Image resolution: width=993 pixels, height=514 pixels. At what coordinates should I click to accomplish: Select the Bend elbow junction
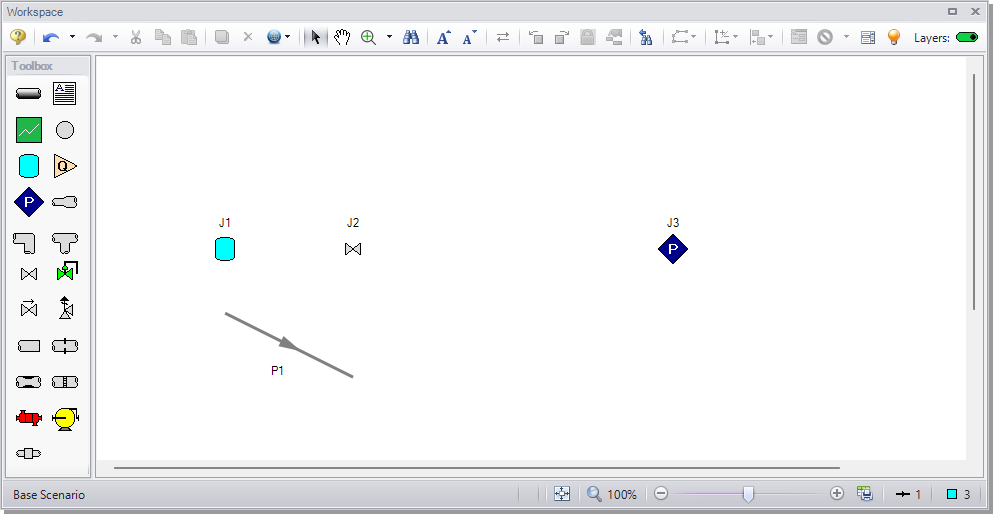click(25, 242)
